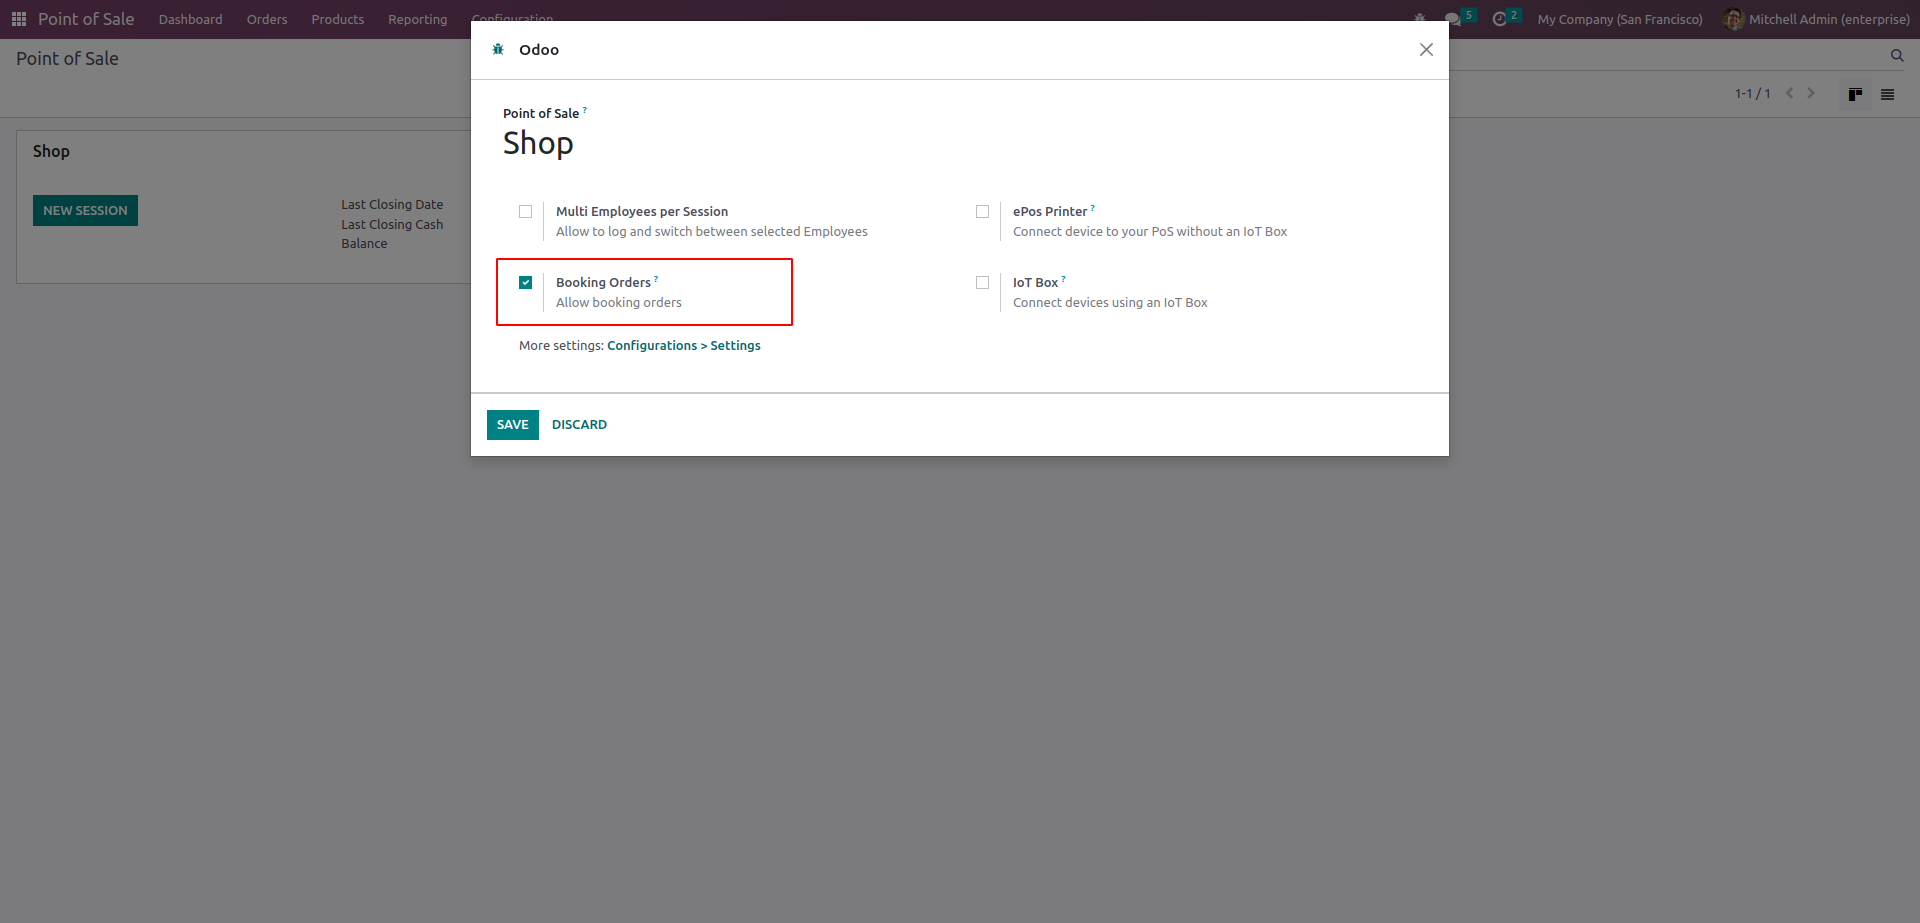Screen dimensions: 1920x923
Task: Open the Dashboard menu
Action: 190,19
